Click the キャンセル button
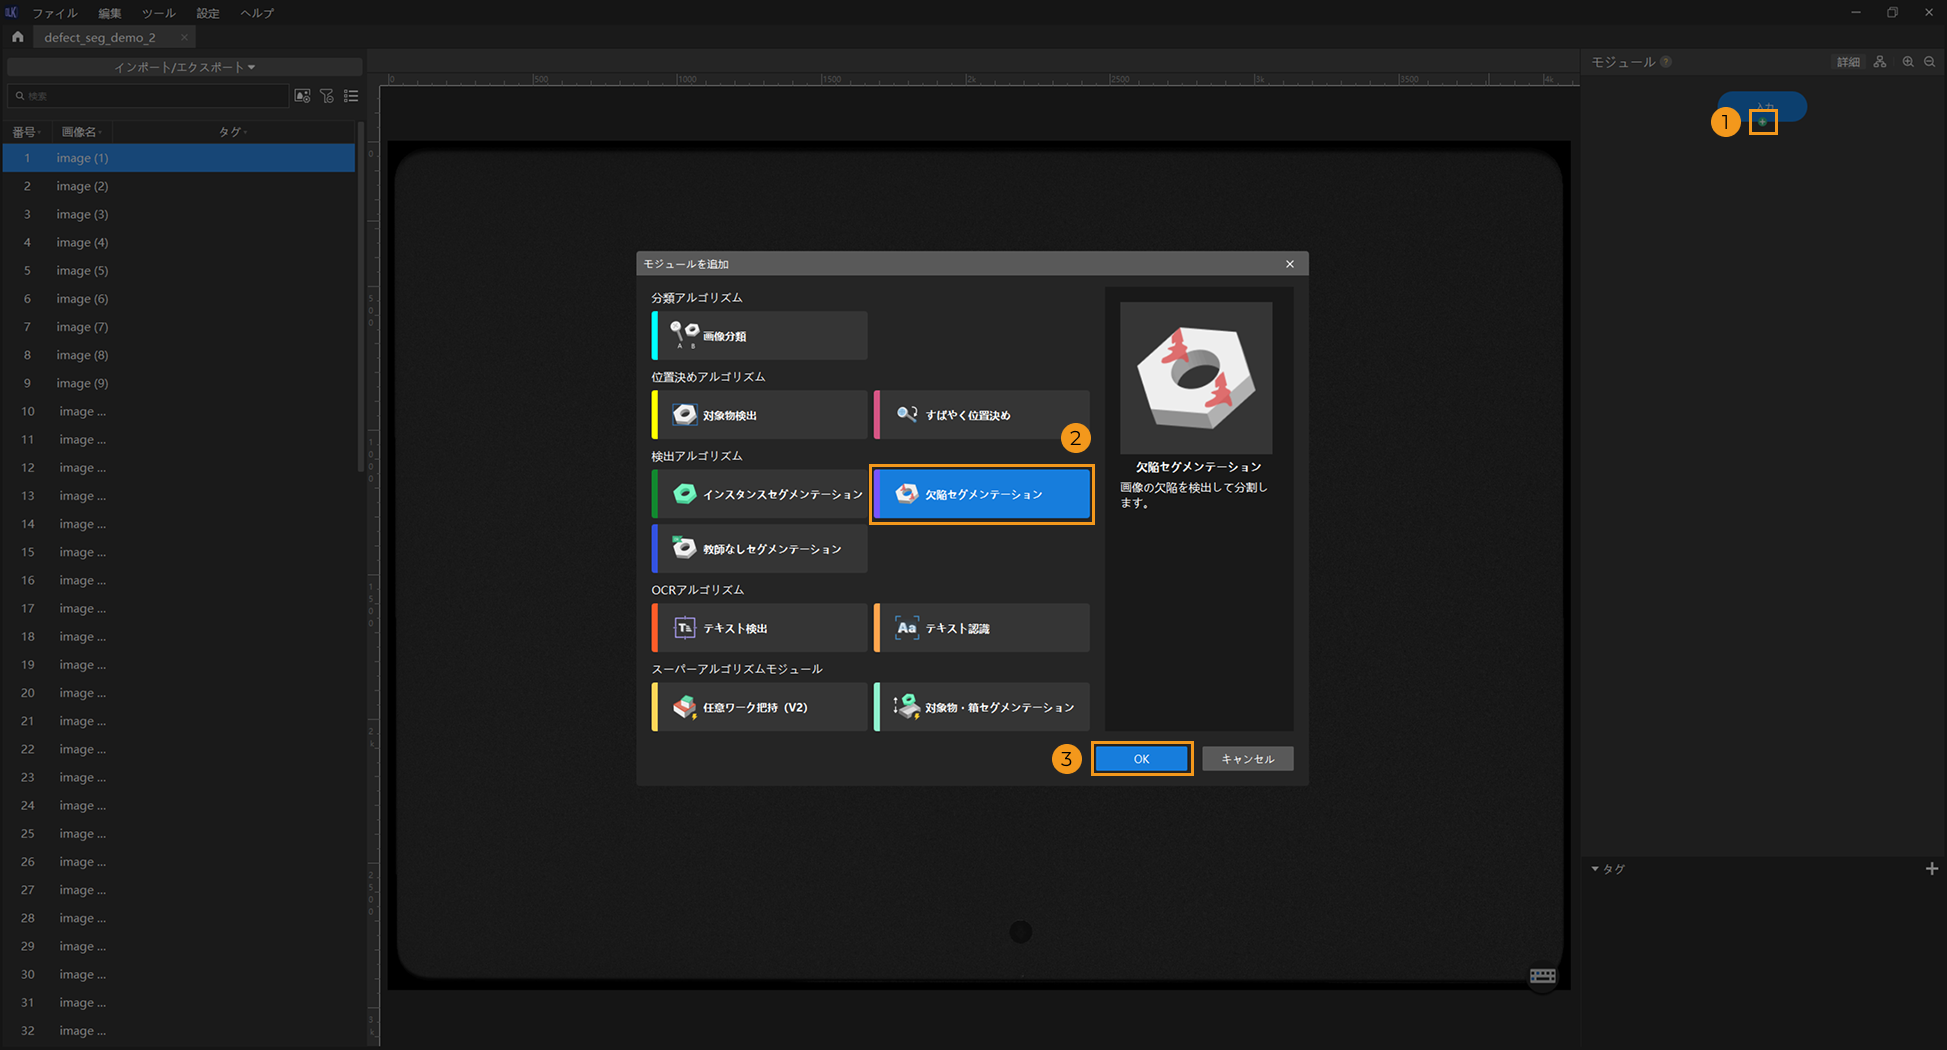Viewport: 1947px width, 1050px height. tap(1247, 759)
